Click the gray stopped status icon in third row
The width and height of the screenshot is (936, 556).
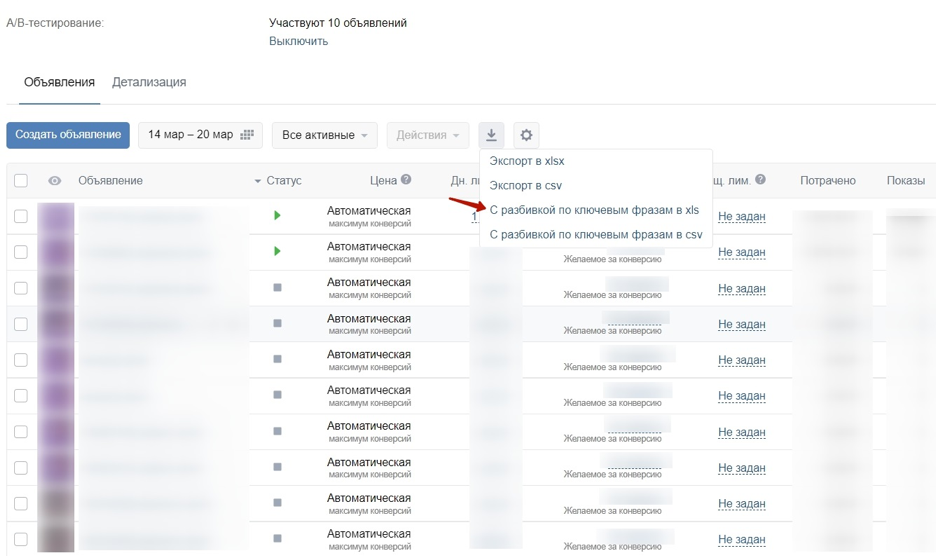277,288
